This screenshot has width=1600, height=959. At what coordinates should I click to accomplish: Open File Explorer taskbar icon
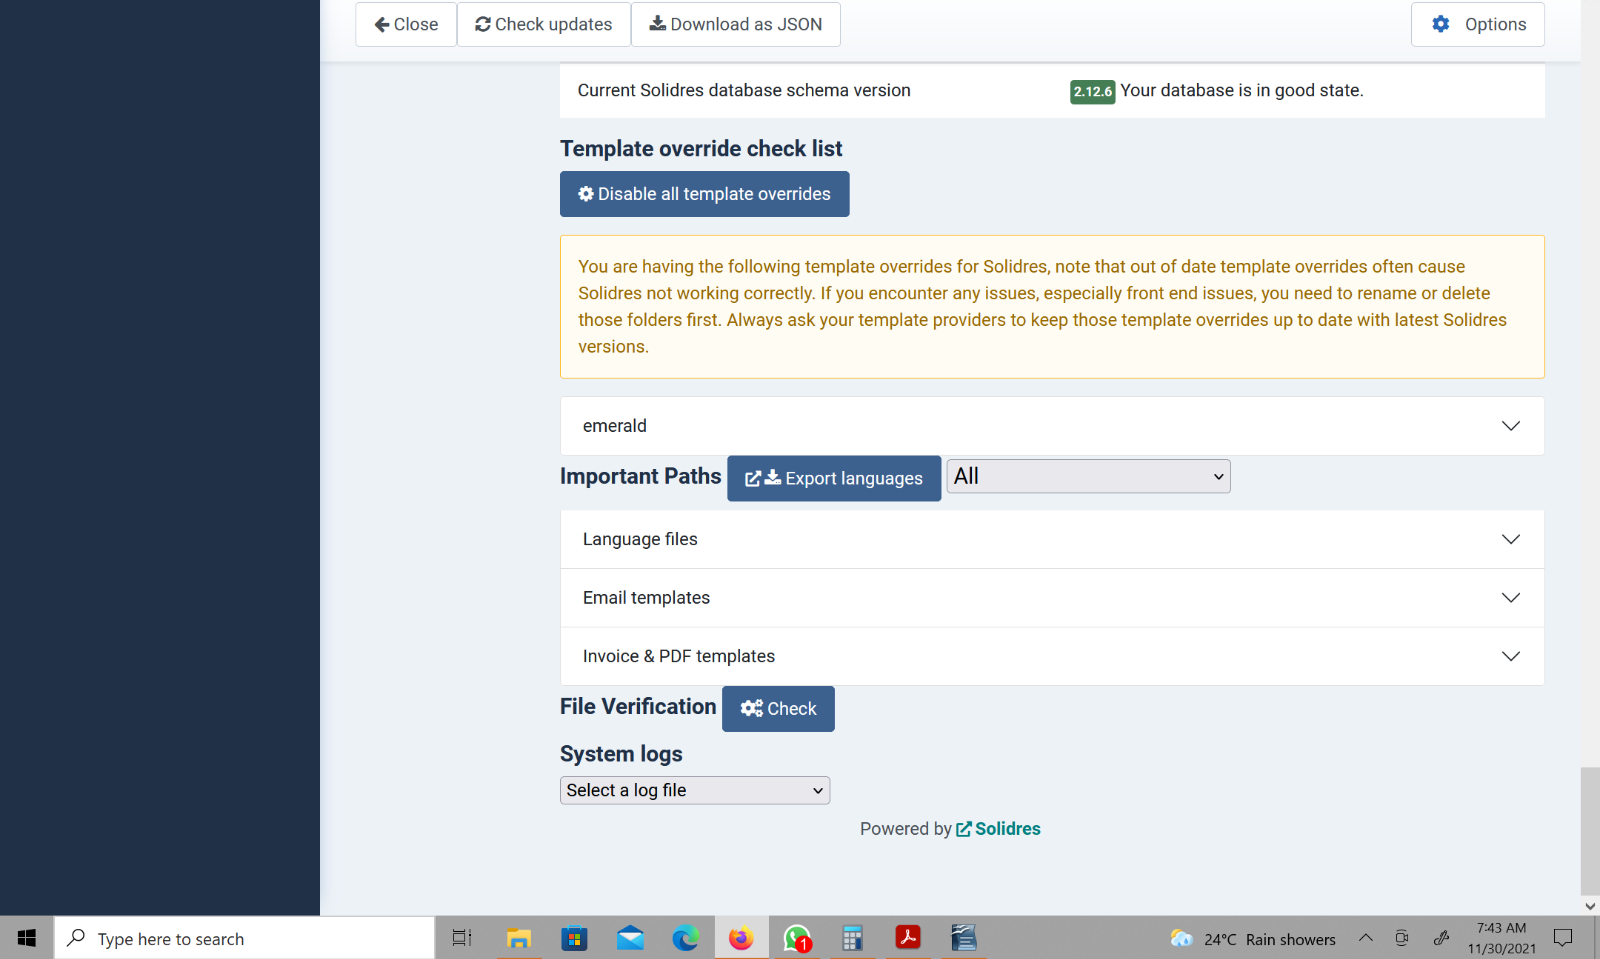[x=518, y=938]
